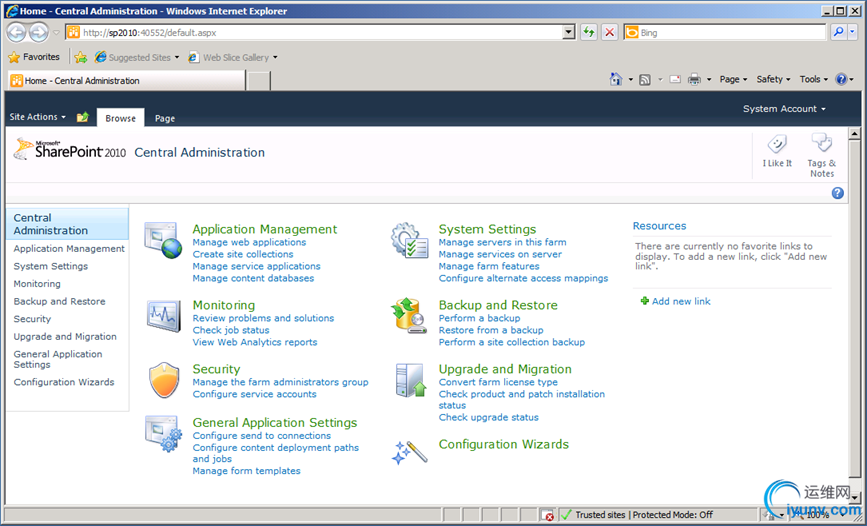Click the IE Home icon
Viewport: 867px width, 526px height.
pyautogui.click(x=615, y=79)
